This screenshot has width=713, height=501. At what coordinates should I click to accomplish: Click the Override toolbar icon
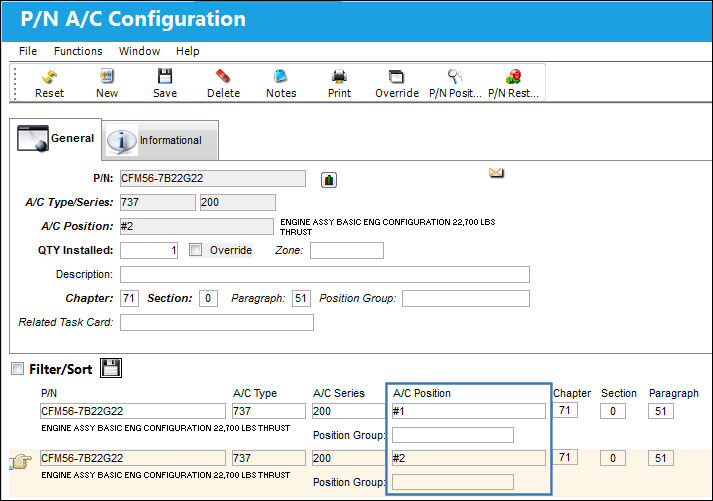[x=397, y=76]
